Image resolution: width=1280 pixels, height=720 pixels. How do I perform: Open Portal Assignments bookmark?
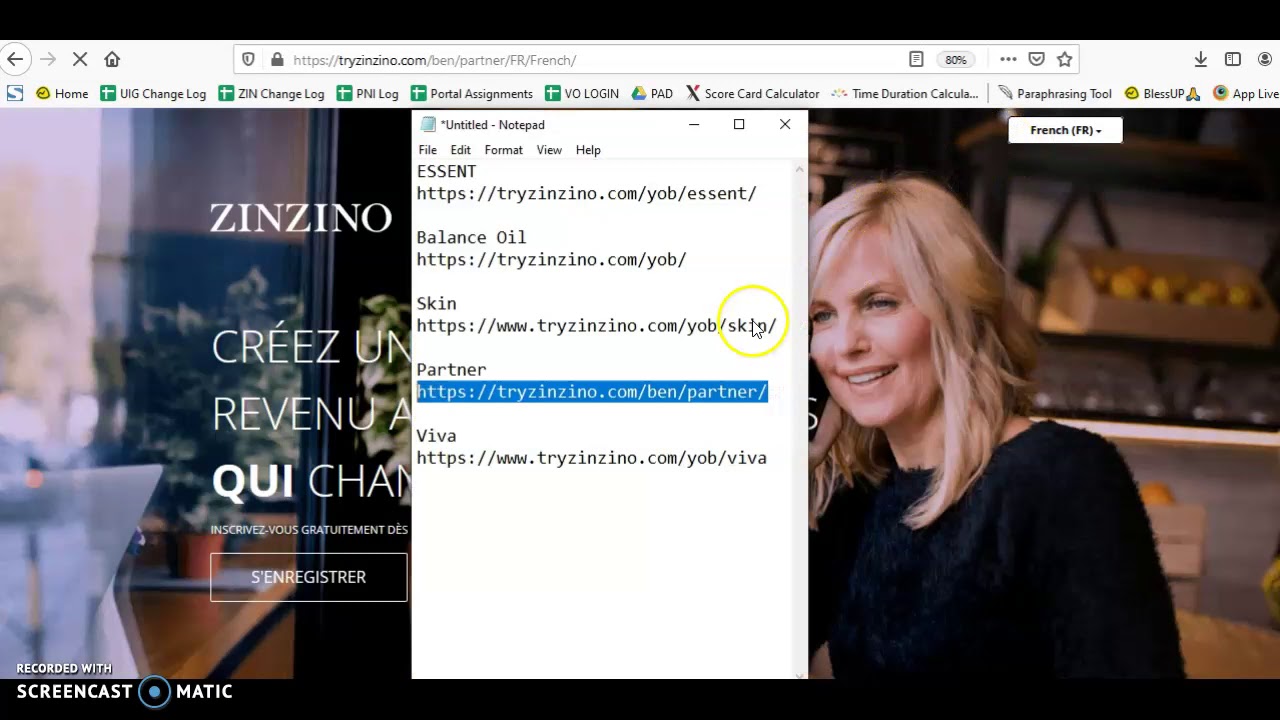click(471, 94)
